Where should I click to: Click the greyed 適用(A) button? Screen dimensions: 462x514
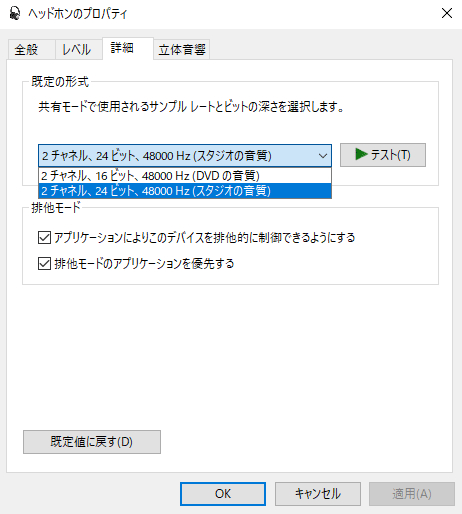pos(412,494)
